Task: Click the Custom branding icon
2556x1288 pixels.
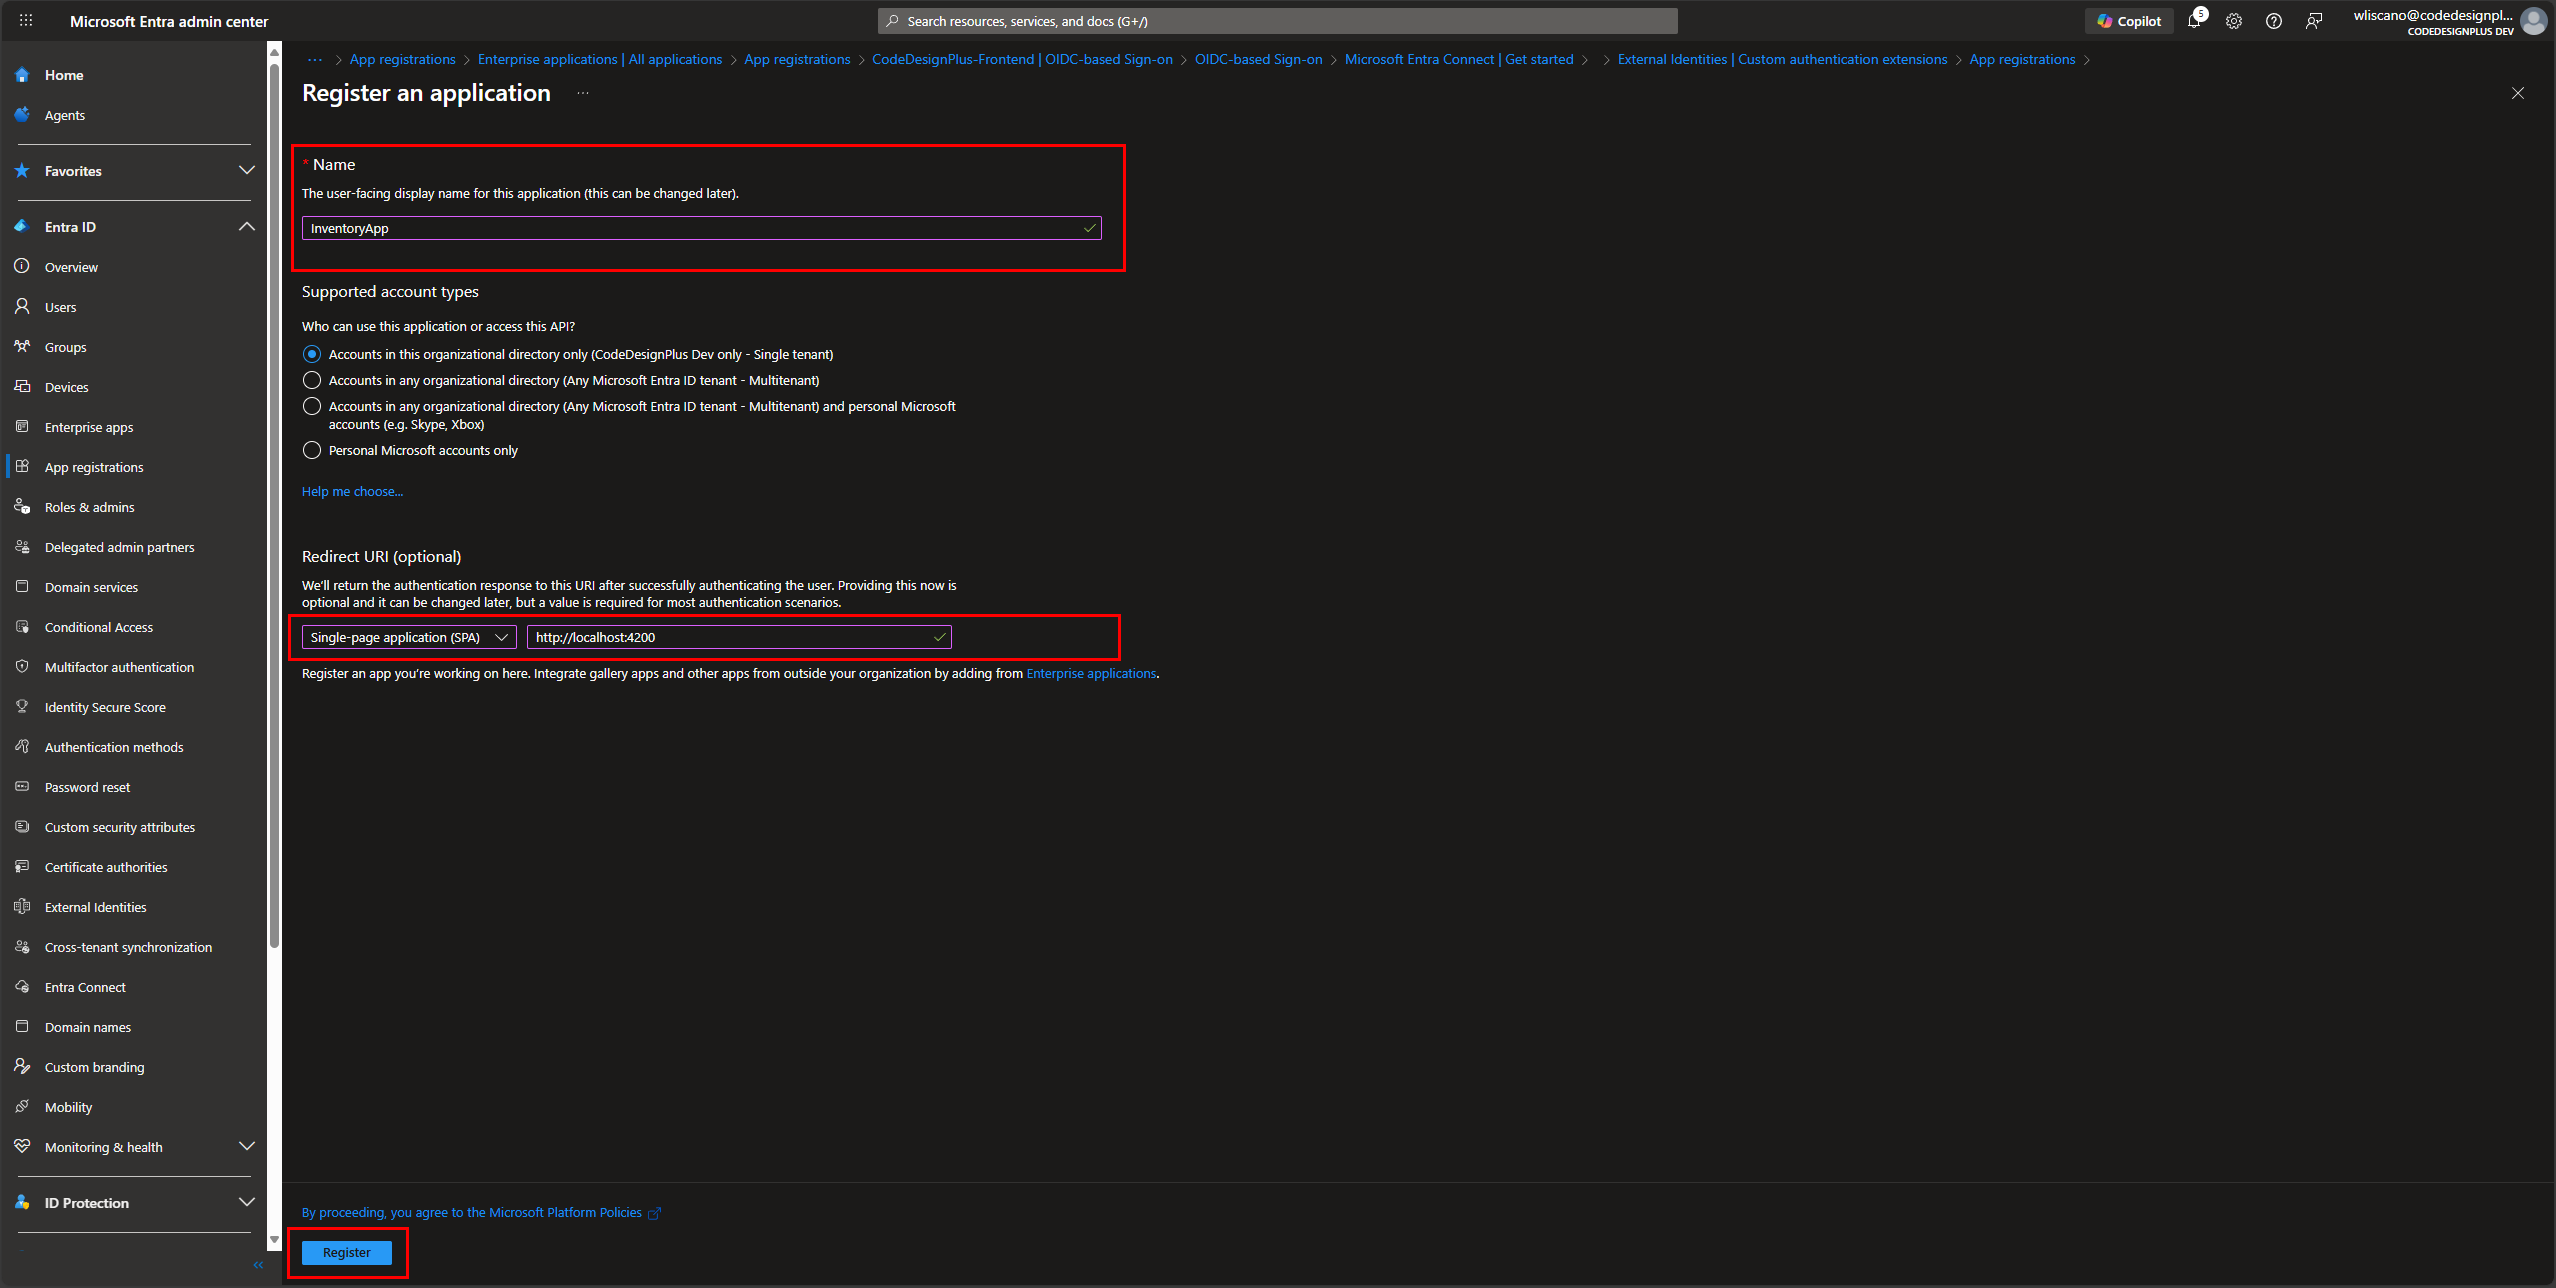Action: click(22, 1066)
